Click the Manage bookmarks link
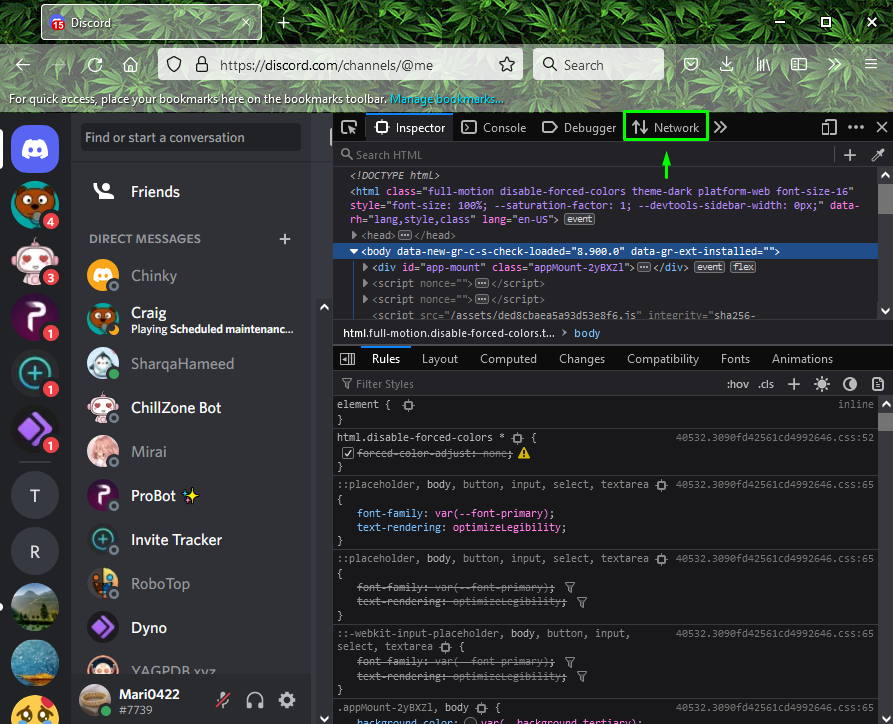Image resolution: width=893 pixels, height=724 pixels. click(x=446, y=99)
